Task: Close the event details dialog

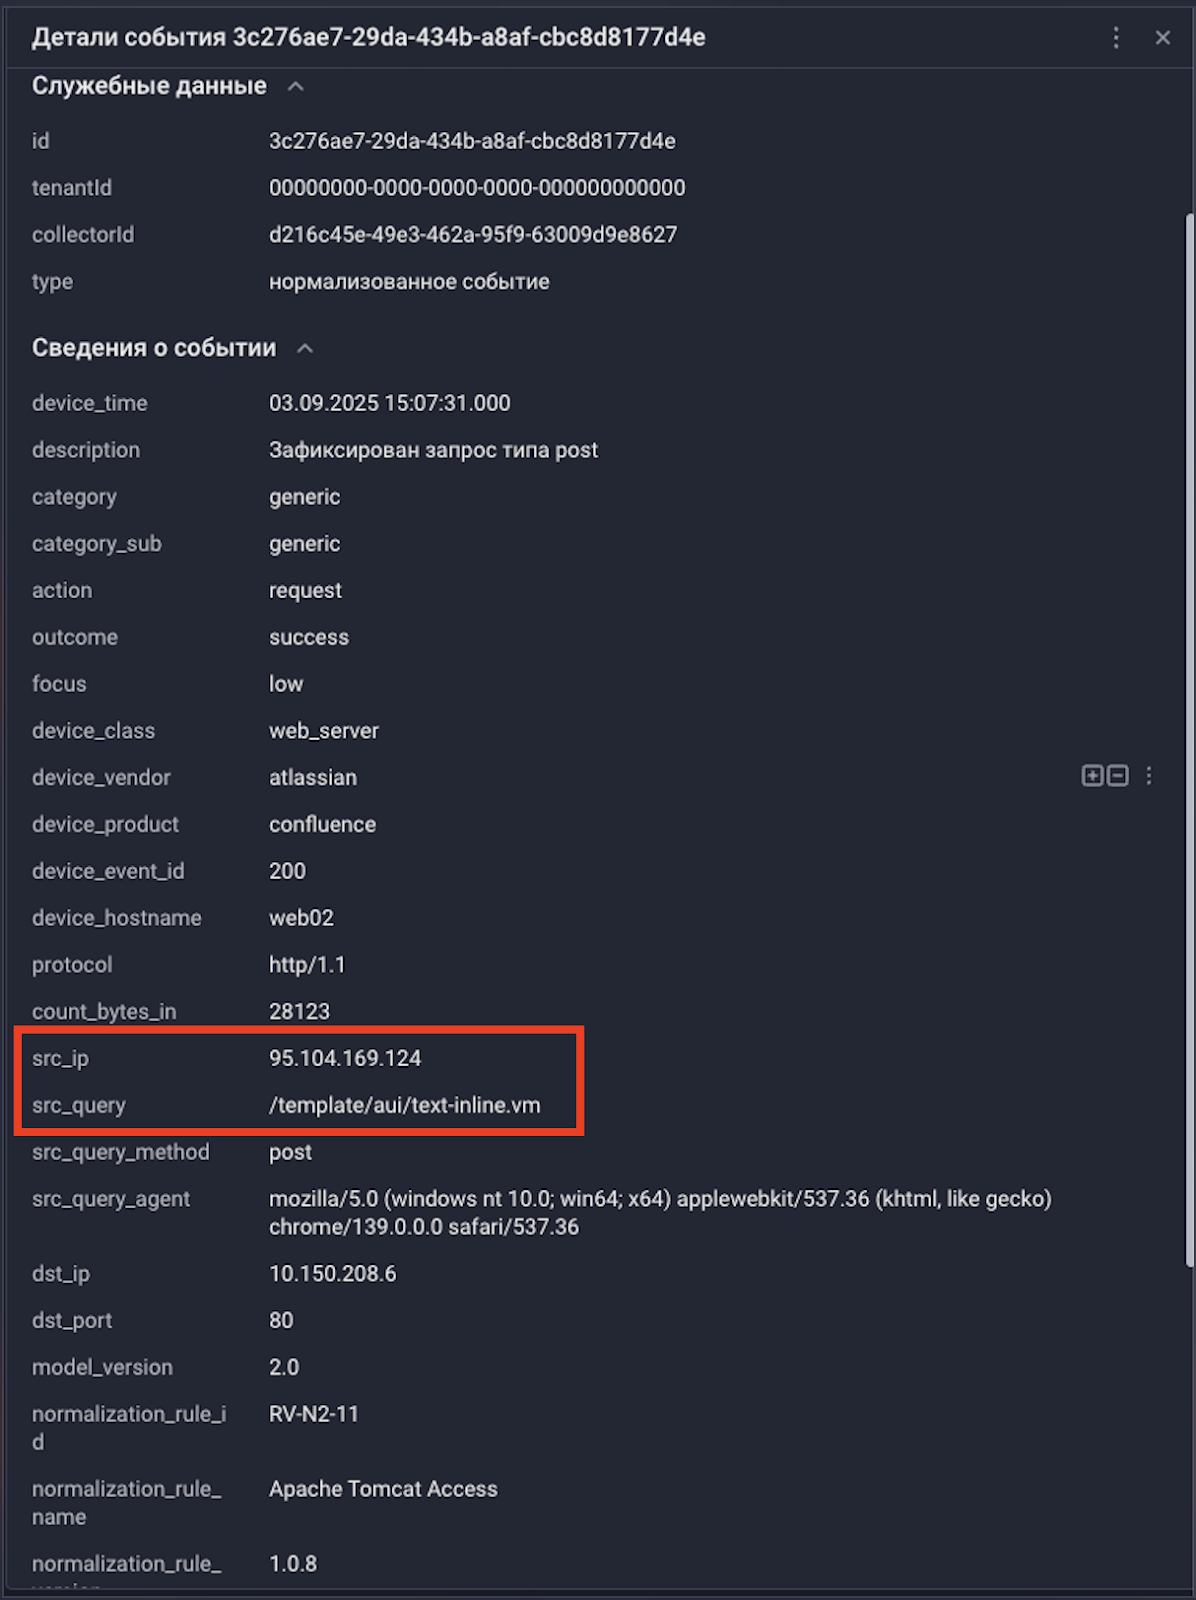Action: pyautogui.click(x=1163, y=38)
